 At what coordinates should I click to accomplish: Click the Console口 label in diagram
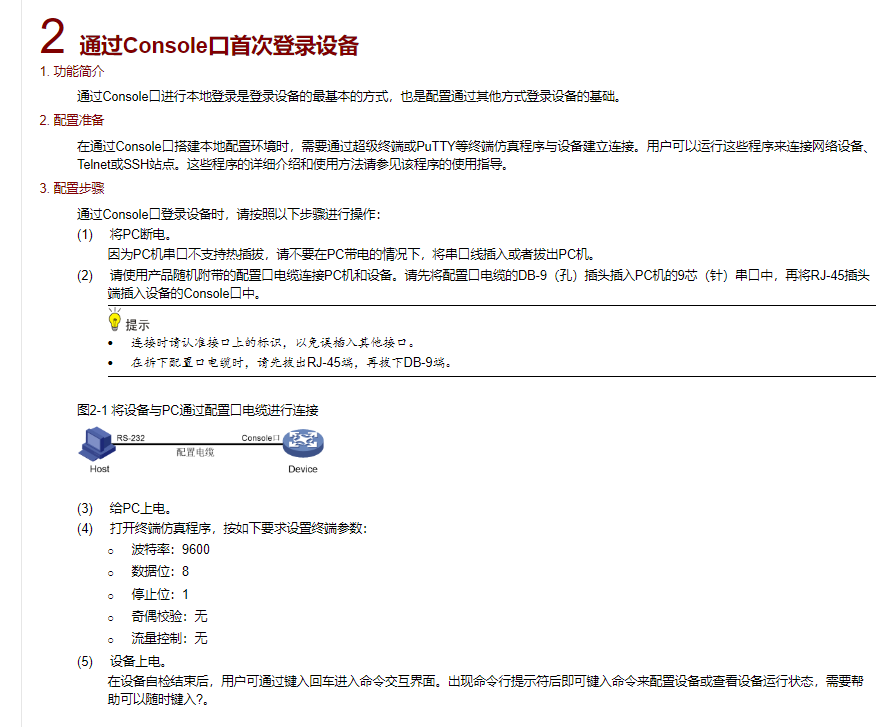(260, 438)
